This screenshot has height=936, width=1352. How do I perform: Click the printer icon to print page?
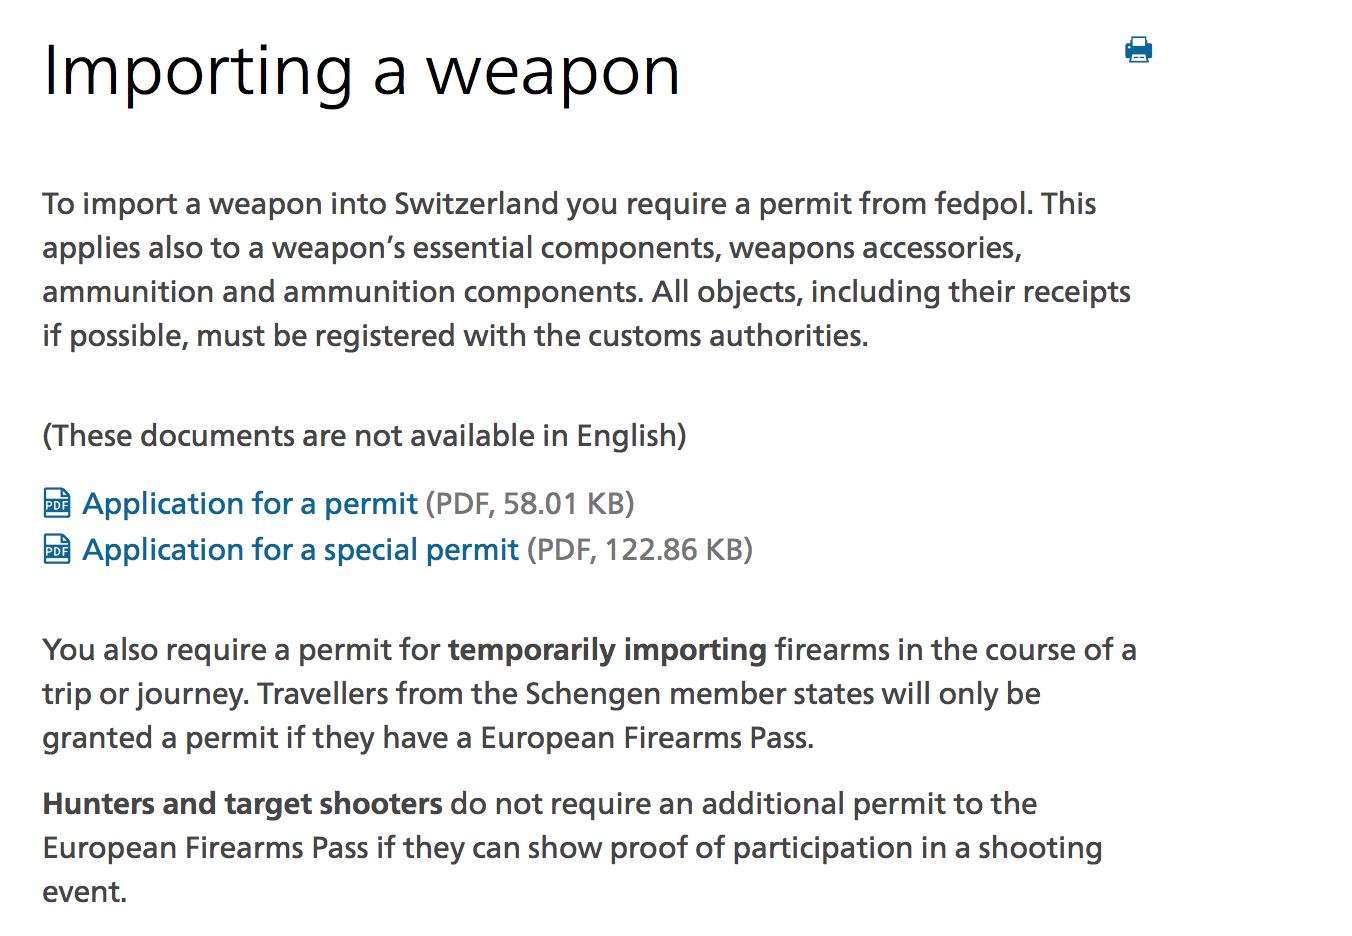coord(1138,50)
